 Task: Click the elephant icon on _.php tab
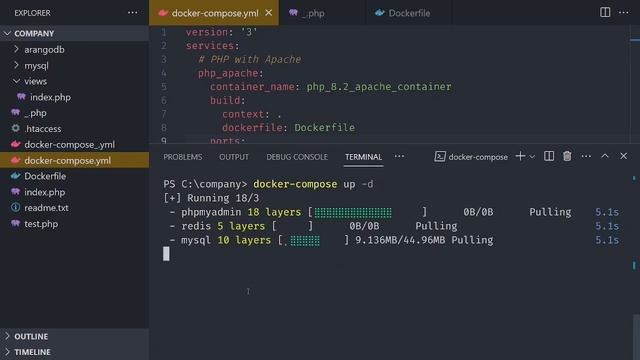pyautogui.click(x=293, y=13)
